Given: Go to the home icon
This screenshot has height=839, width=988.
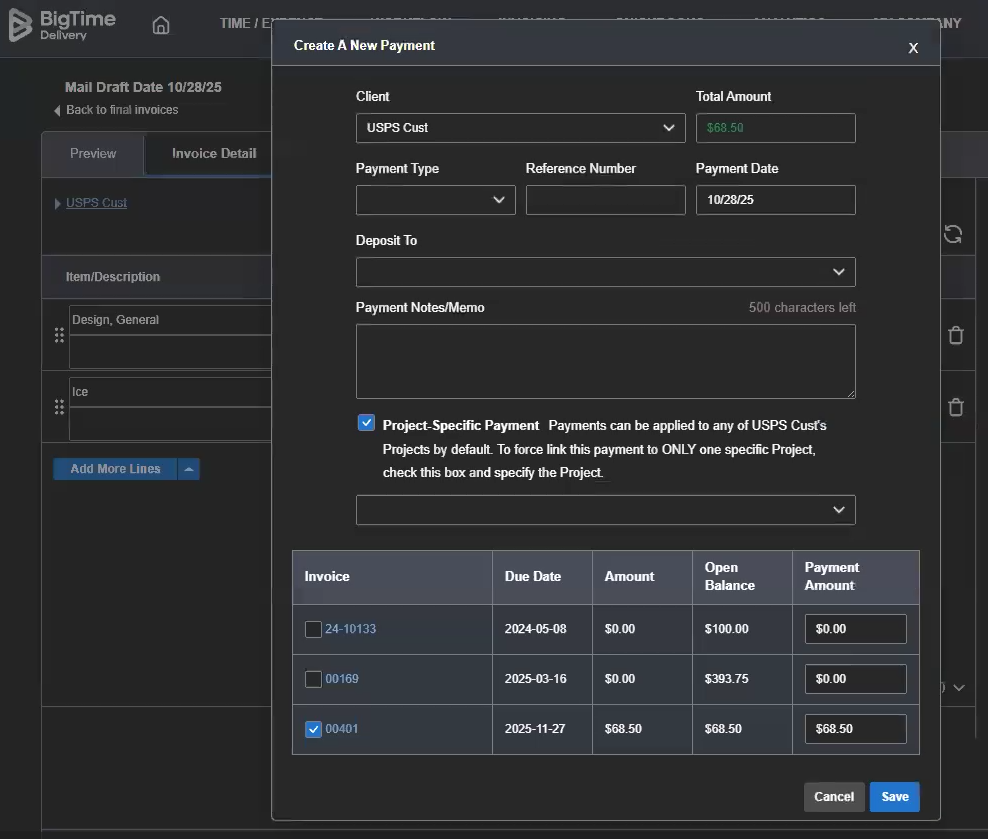Looking at the screenshot, I should tap(161, 26).
